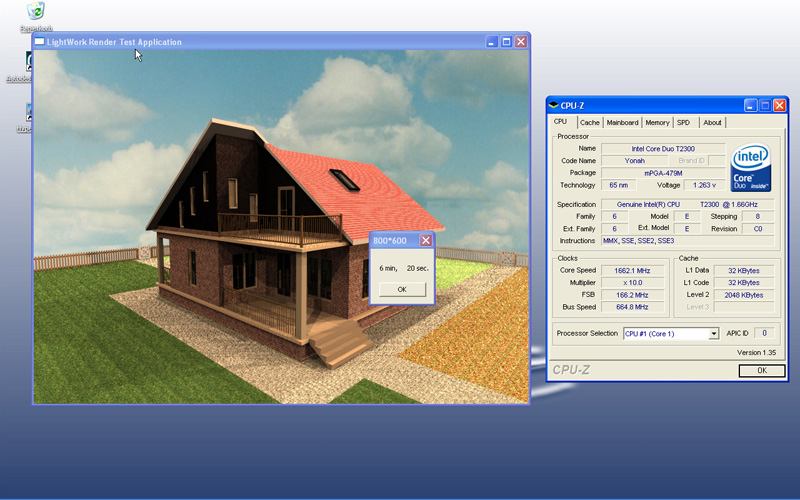Click the Stepping value 8
This screenshot has height=500, width=800.
(758, 216)
